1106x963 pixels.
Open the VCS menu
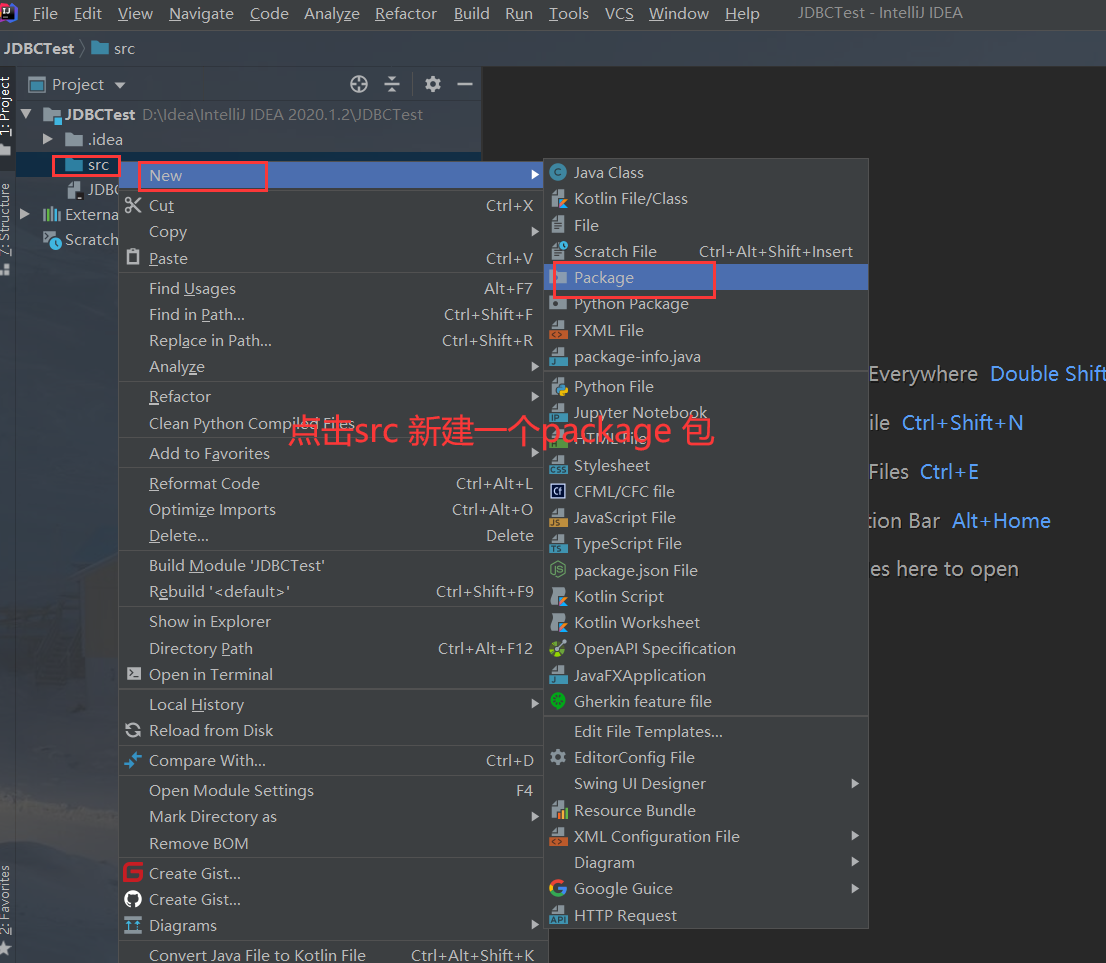click(x=619, y=13)
